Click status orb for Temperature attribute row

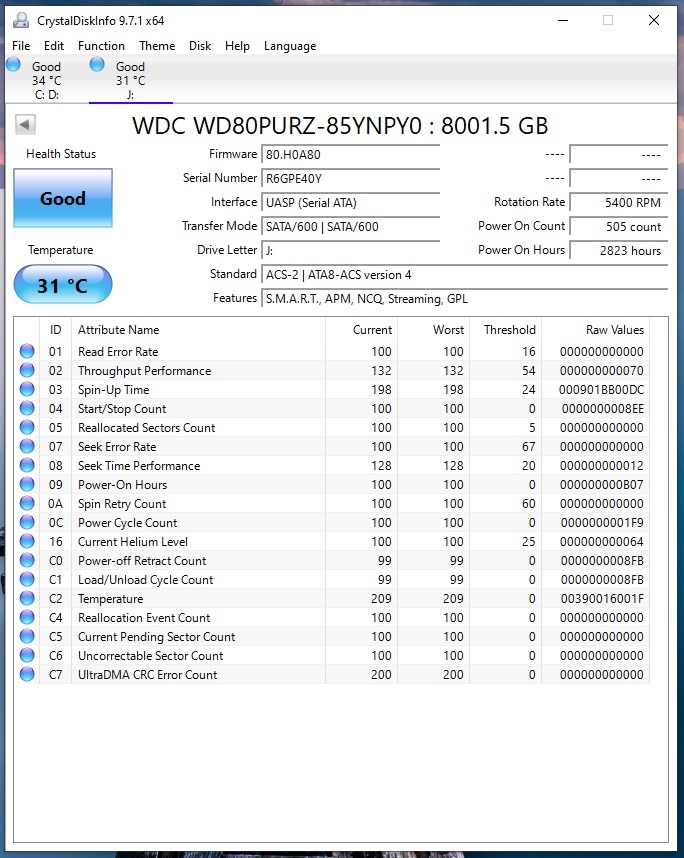click(x=27, y=598)
